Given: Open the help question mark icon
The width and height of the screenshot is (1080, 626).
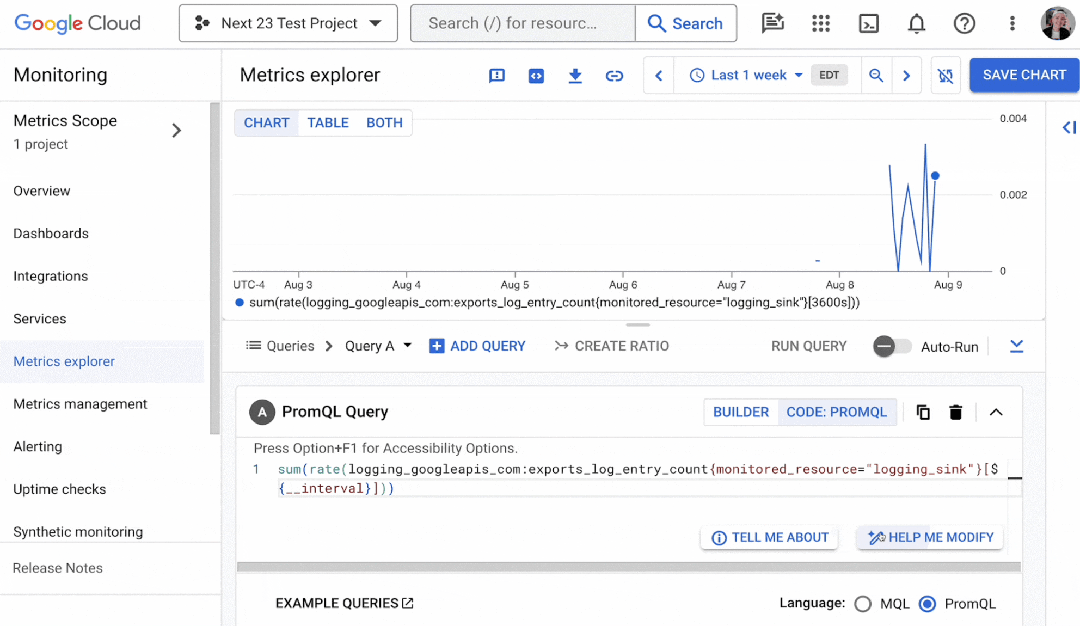Looking at the screenshot, I should [964, 23].
